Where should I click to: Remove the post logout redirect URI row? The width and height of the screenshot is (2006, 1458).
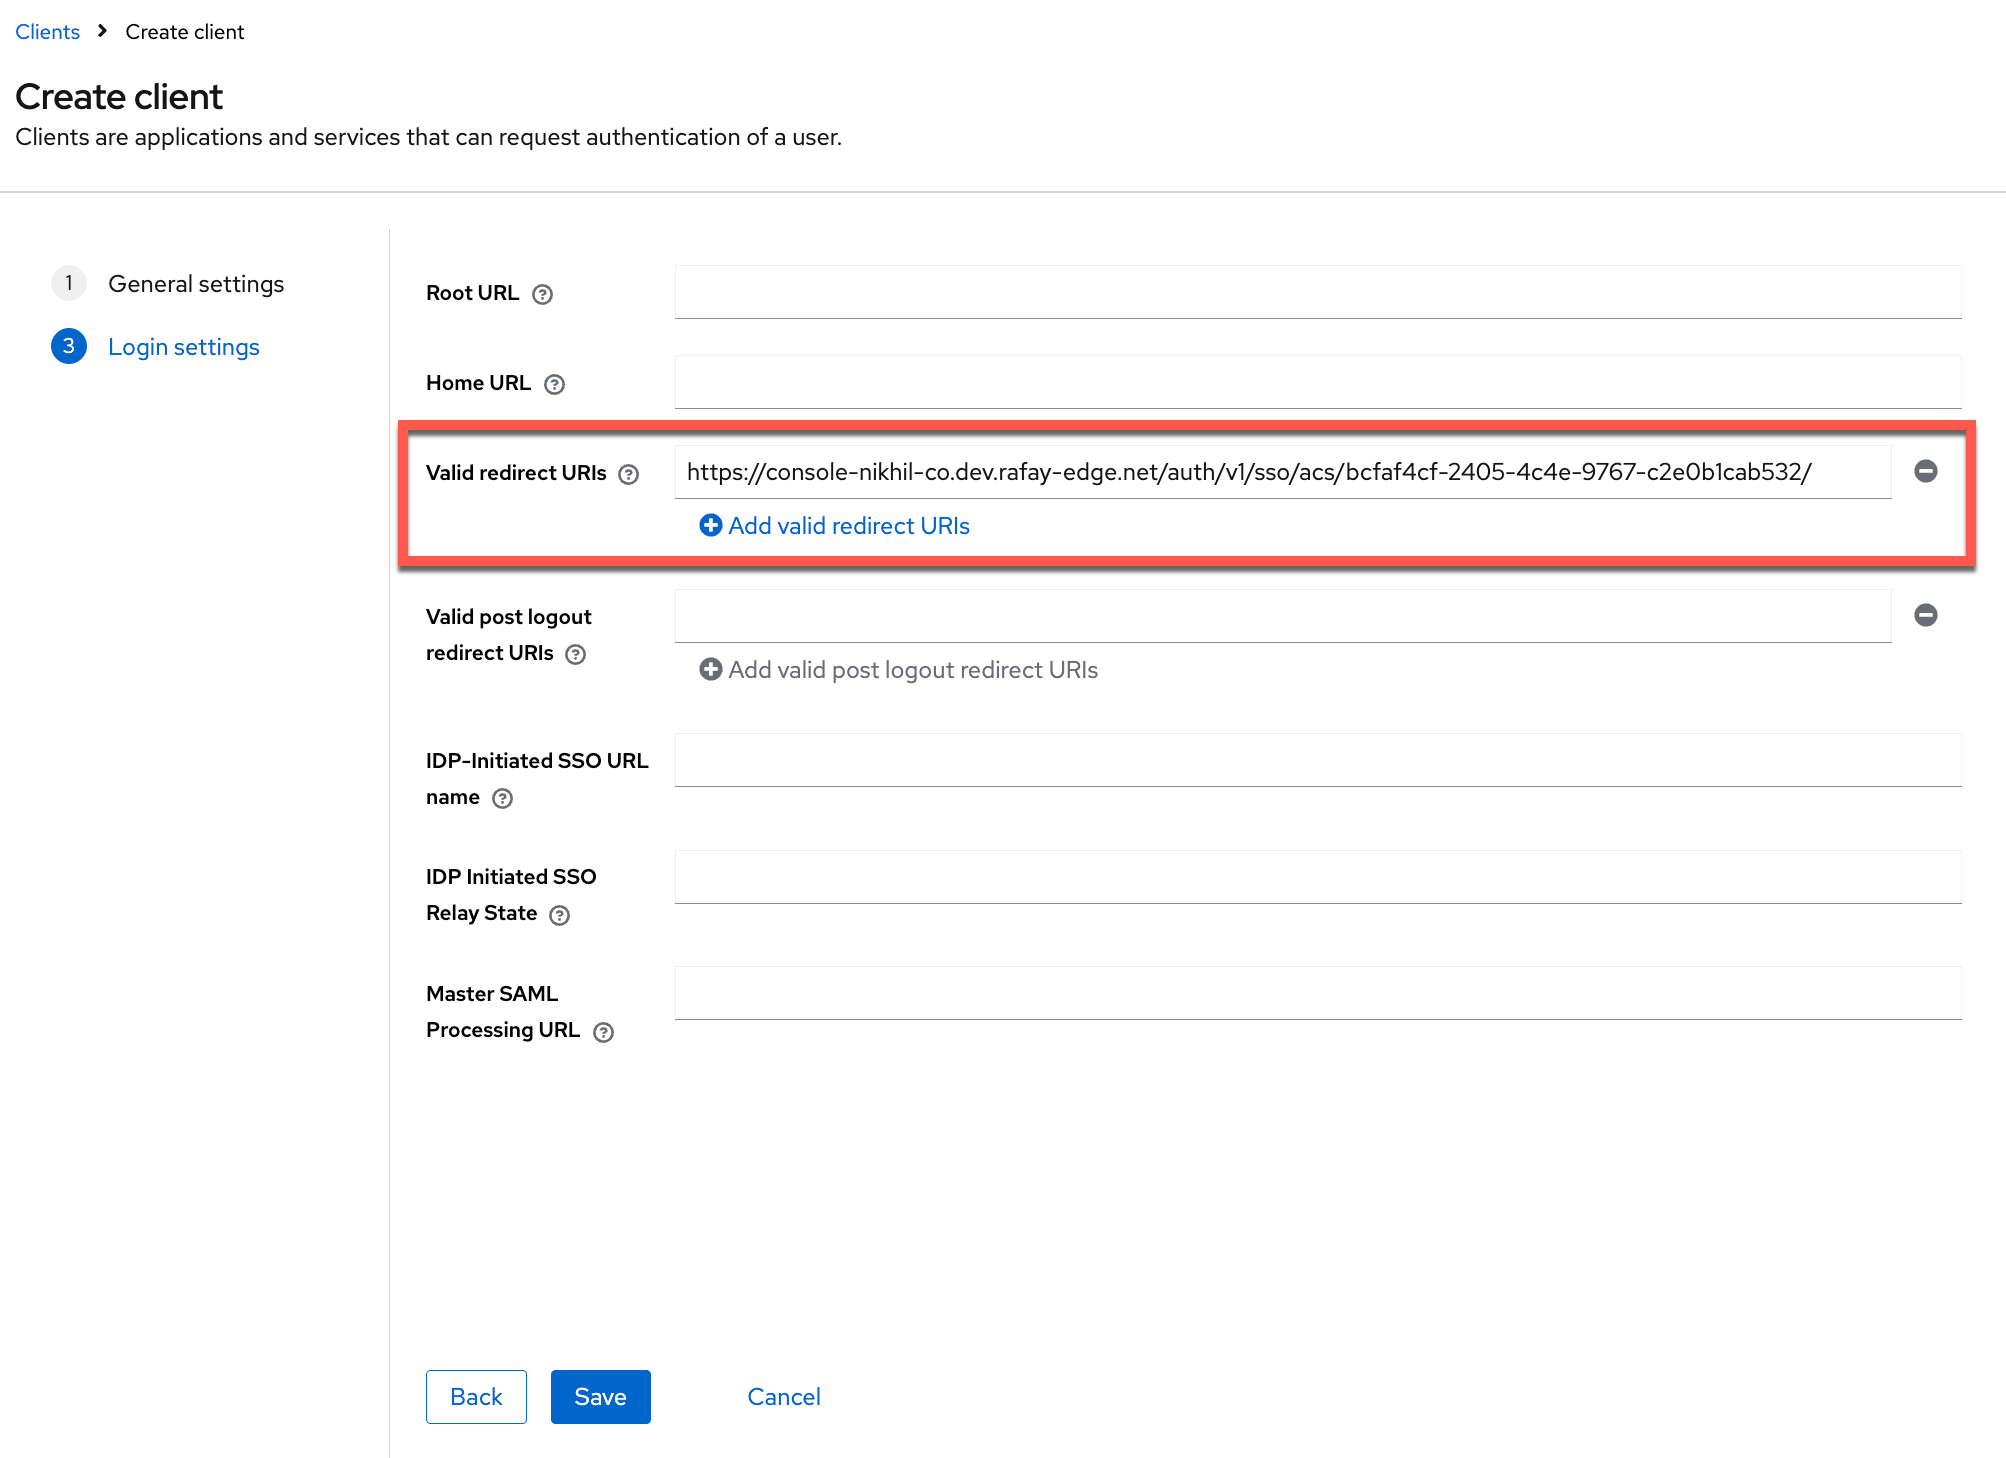(x=1925, y=615)
